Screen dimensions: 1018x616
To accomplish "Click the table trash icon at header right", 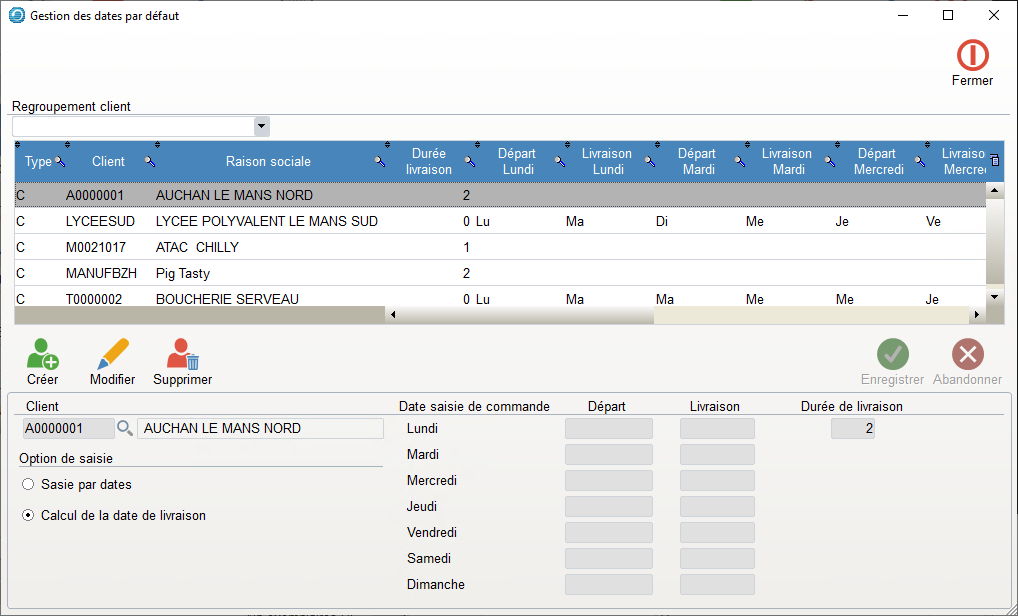I will point(994,160).
